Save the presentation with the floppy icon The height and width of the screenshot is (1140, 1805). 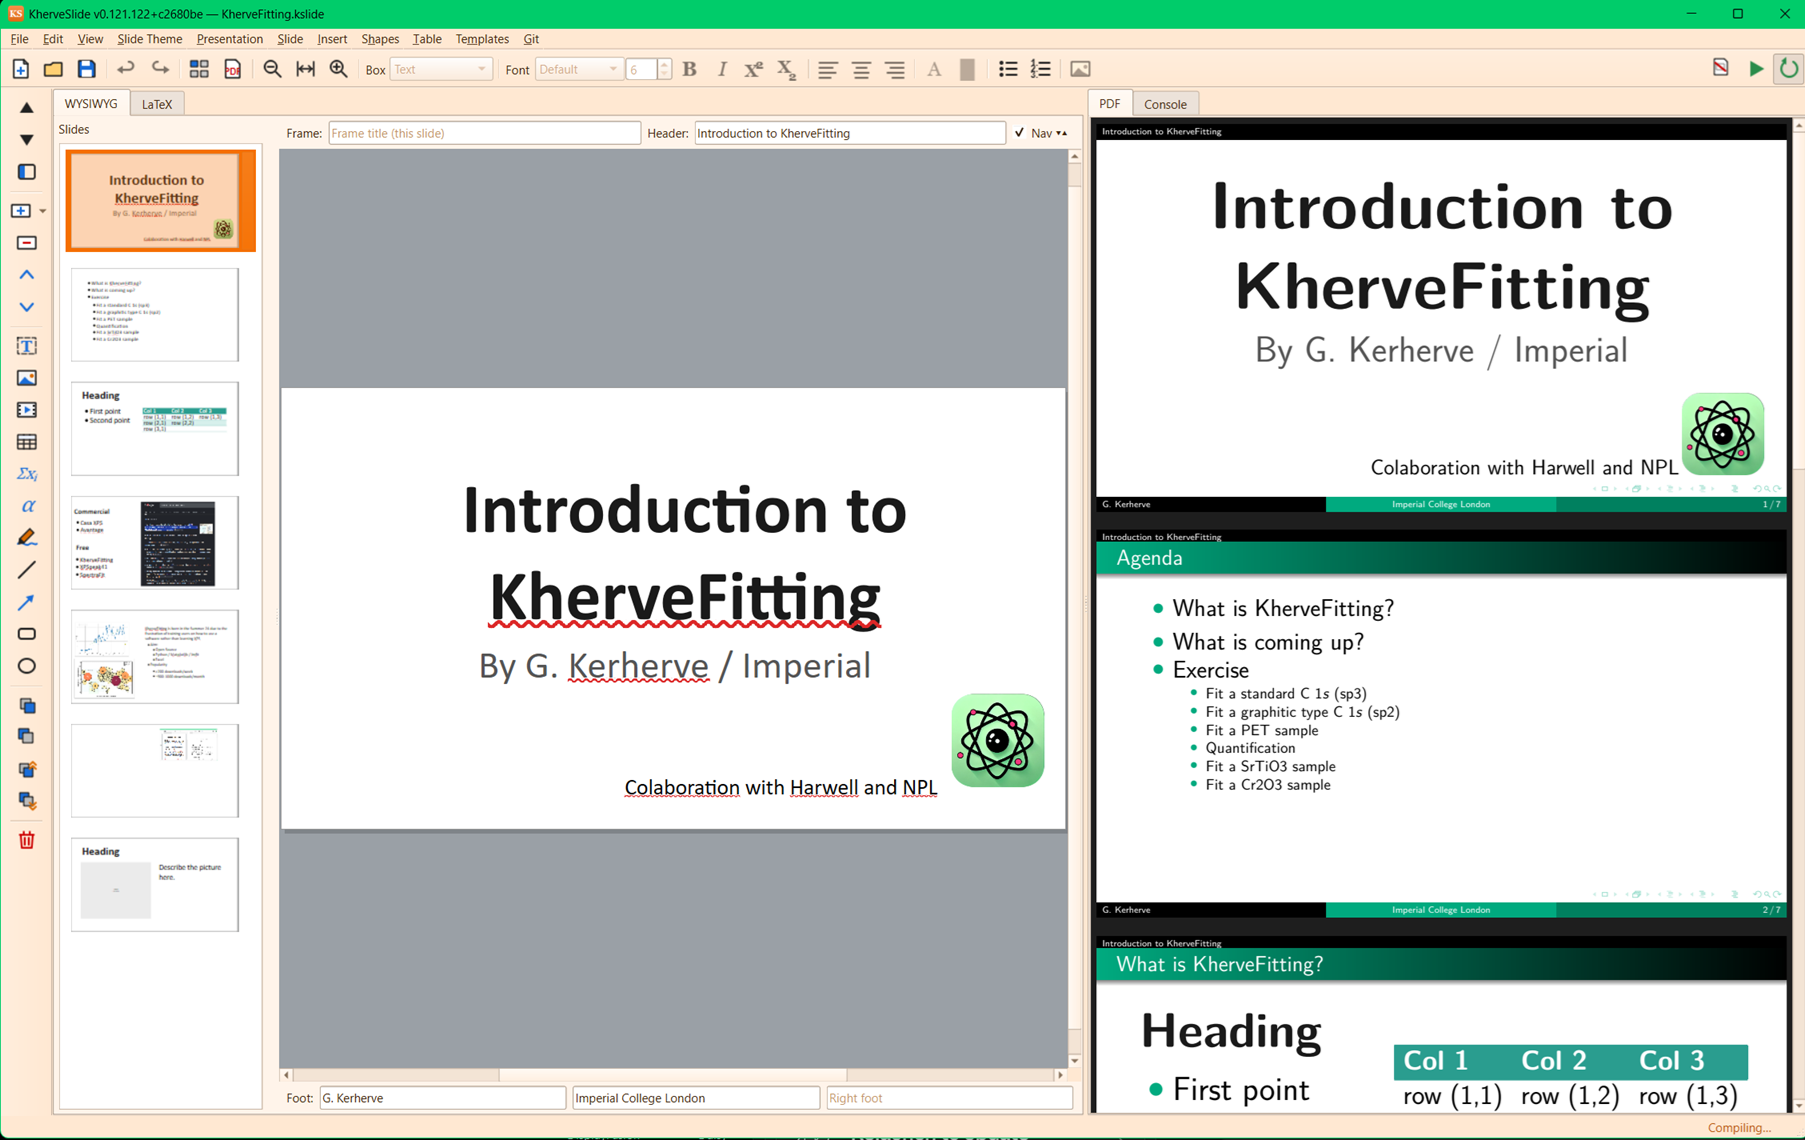[87, 69]
